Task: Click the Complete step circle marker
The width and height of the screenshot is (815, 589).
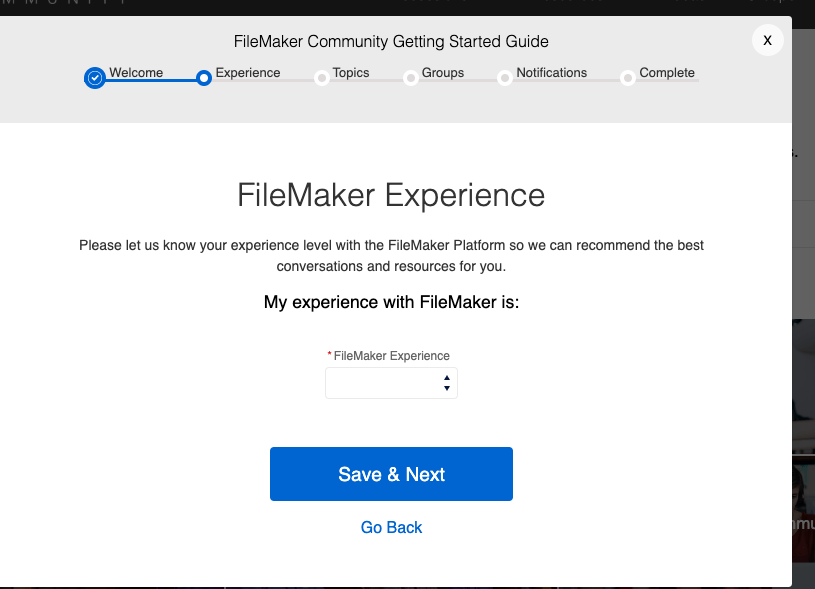Action: [x=627, y=78]
